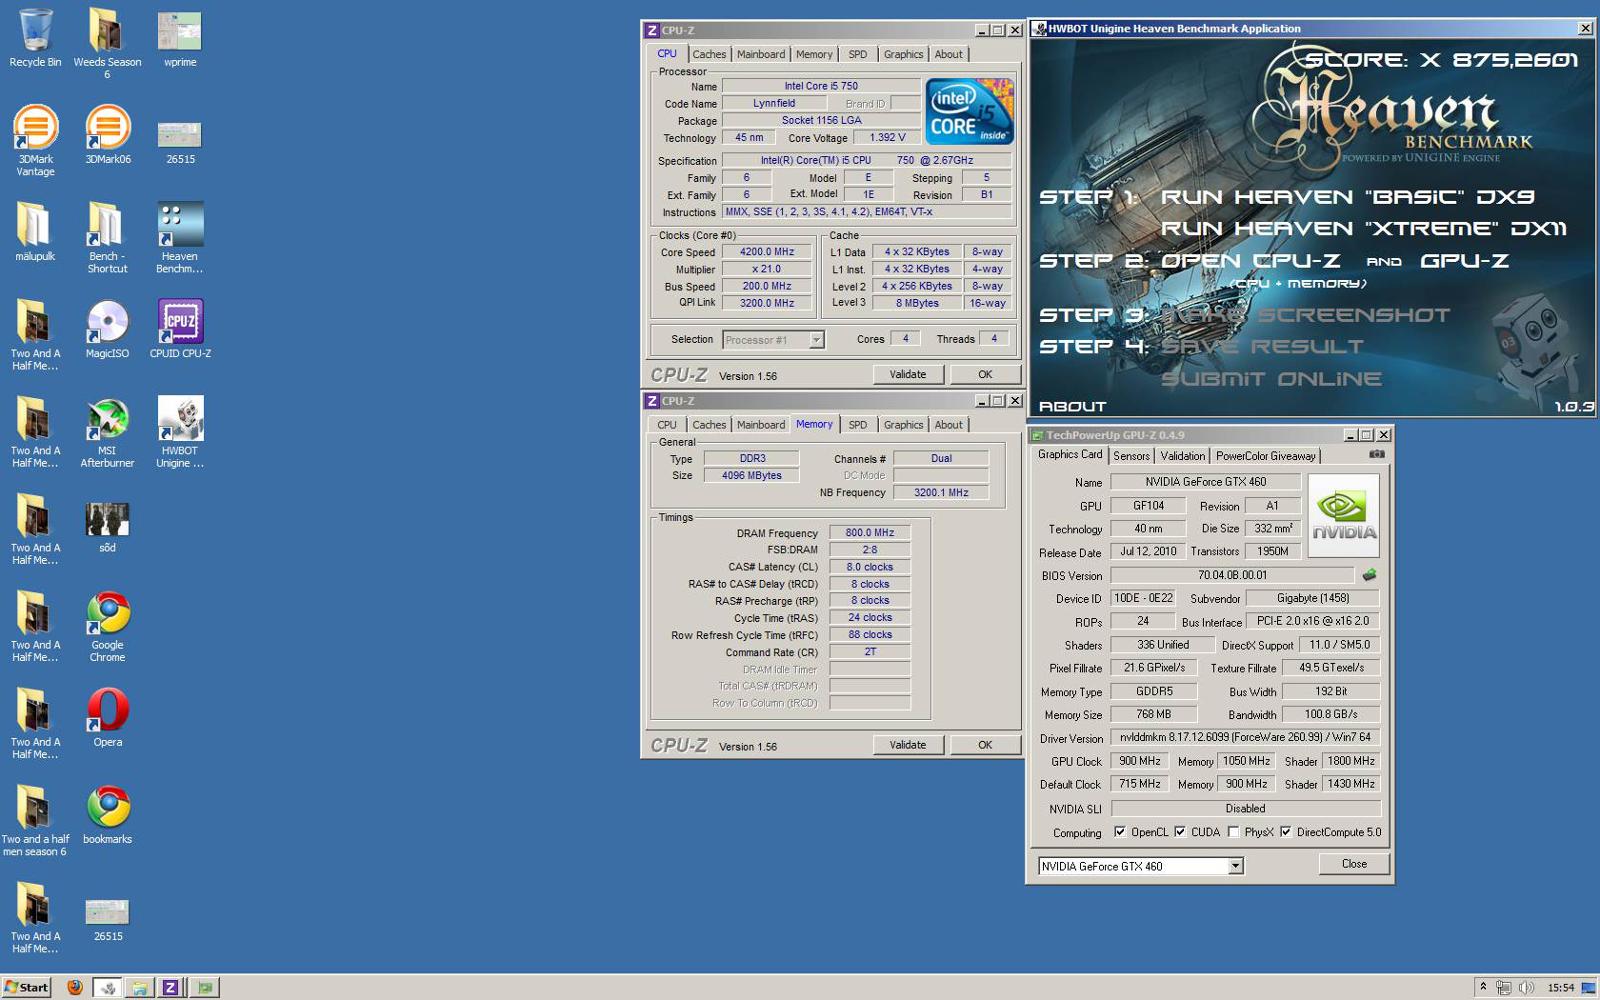Image resolution: width=1600 pixels, height=1000 pixels.
Task: Open the Weeds Season 6 folder
Action: [107, 44]
